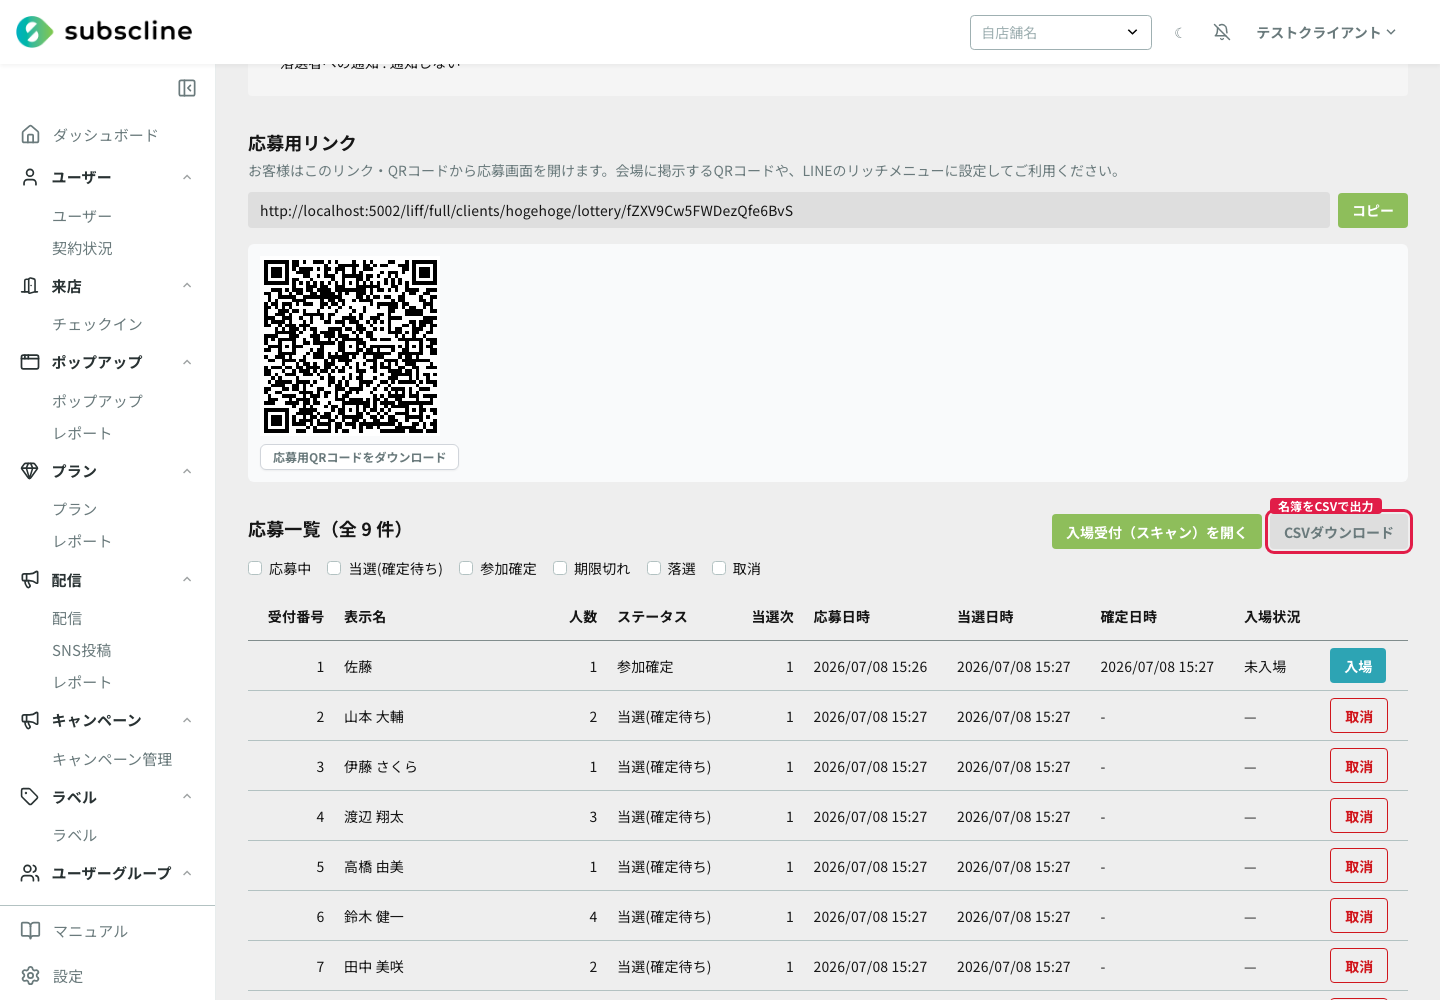The height and width of the screenshot is (1000, 1440).
Task: Click the プラン diamond icon
Action: [31, 471]
